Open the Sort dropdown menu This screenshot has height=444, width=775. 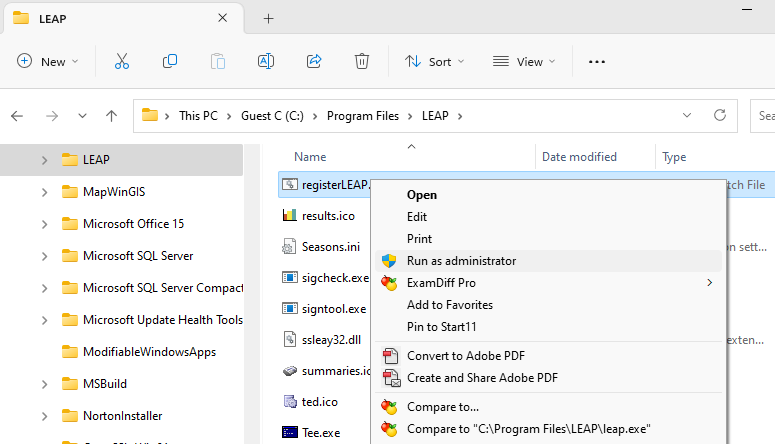[434, 61]
